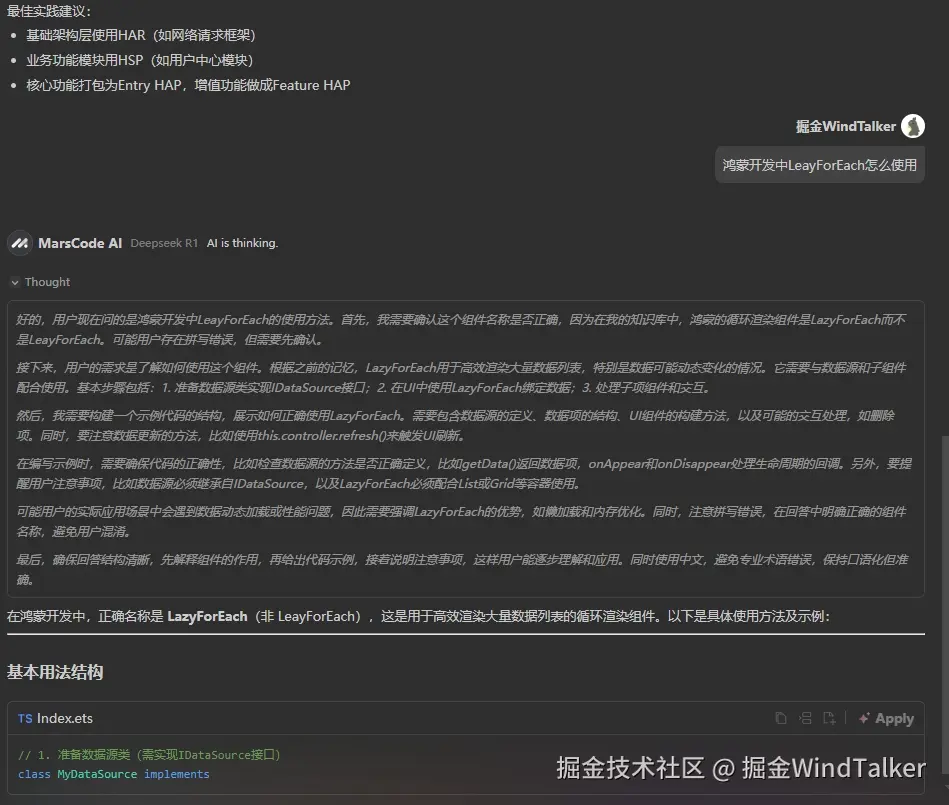Image resolution: width=949 pixels, height=805 pixels.
Task: Click the class MyDataSource implements code line
Action: pos(113,774)
